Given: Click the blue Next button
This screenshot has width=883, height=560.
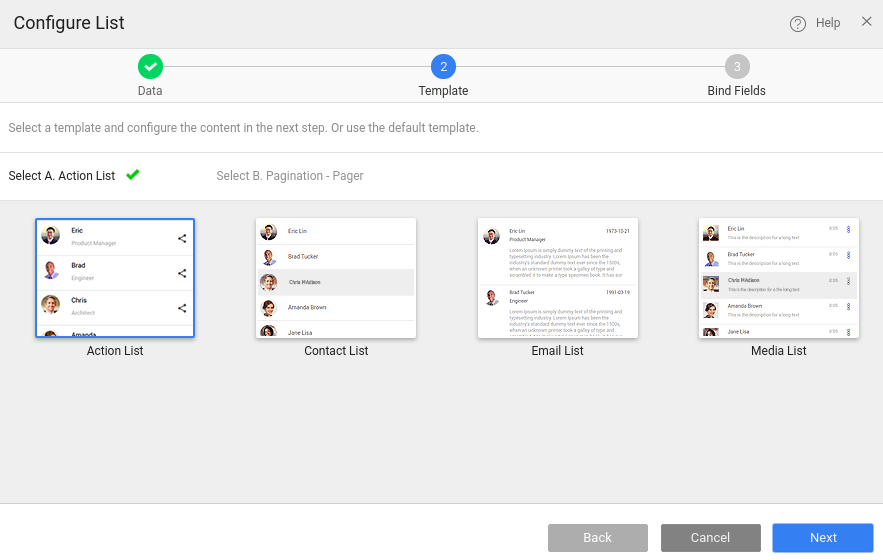Looking at the screenshot, I should pyautogui.click(x=823, y=538).
